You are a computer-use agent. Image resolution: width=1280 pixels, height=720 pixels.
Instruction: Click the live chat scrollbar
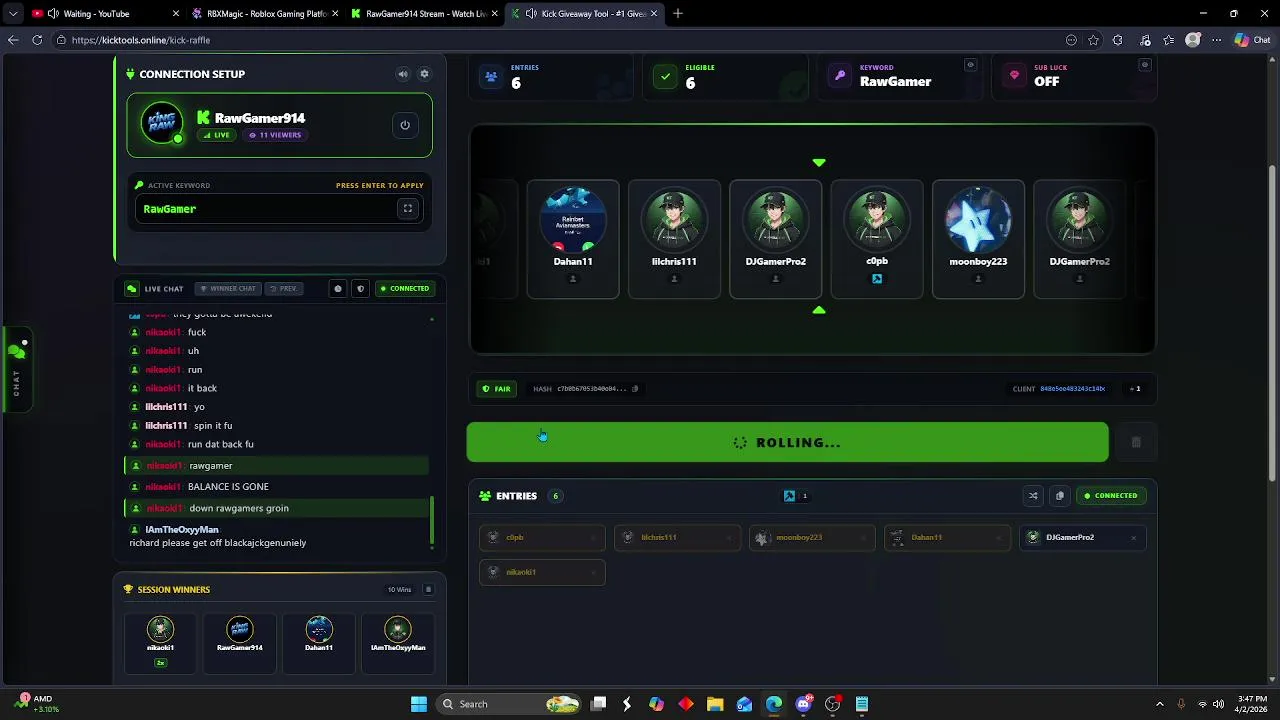tap(432, 522)
